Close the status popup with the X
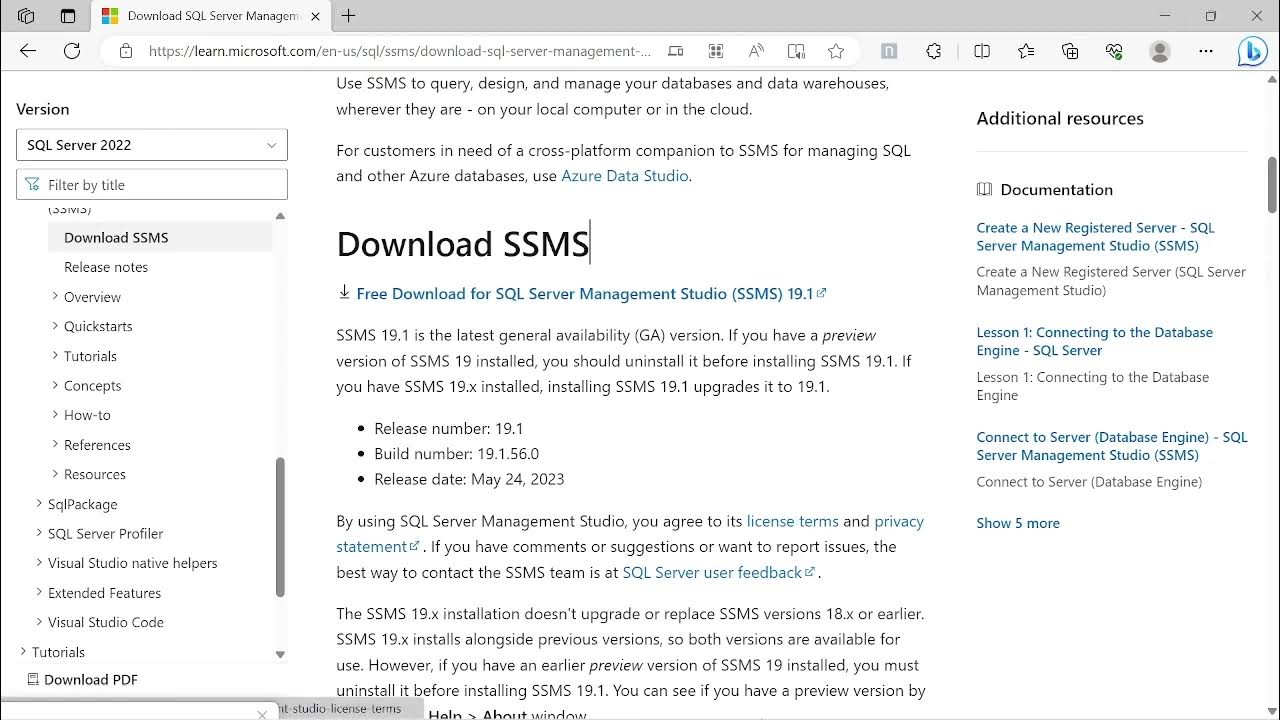The height and width of the screenshot is (720, 1280). (262, 714)
